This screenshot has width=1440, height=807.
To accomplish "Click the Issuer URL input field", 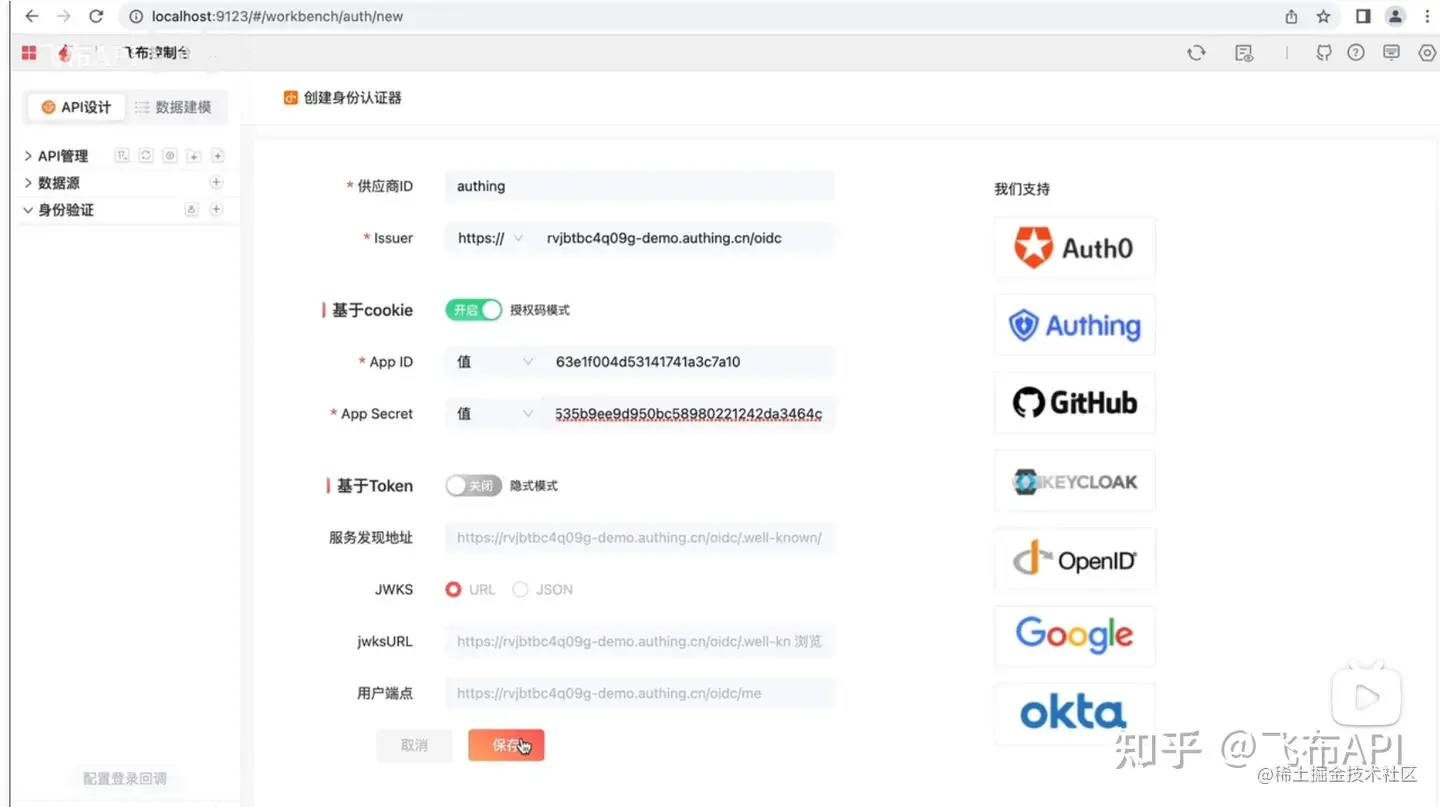I will 684,238.
